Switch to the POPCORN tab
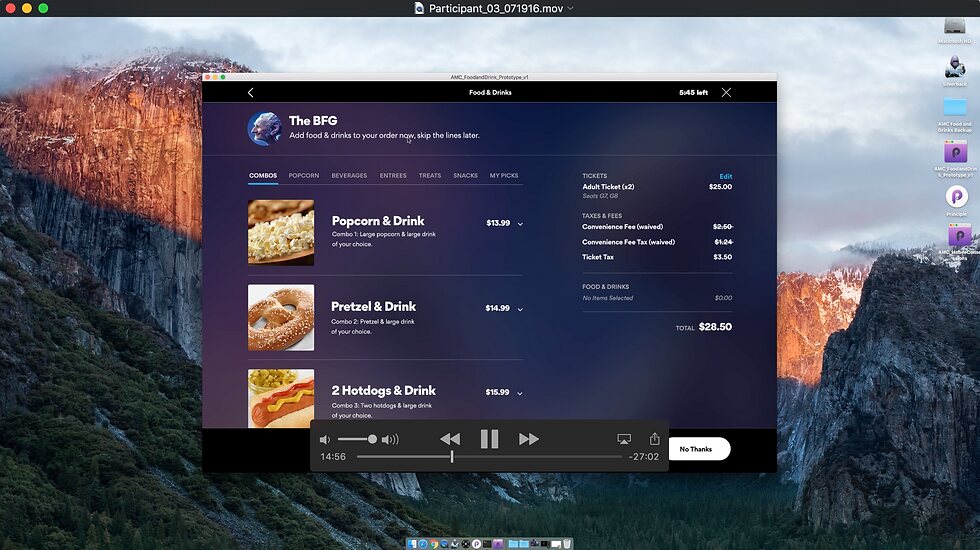Screen dimensions: 980x550 click(304, 176)
